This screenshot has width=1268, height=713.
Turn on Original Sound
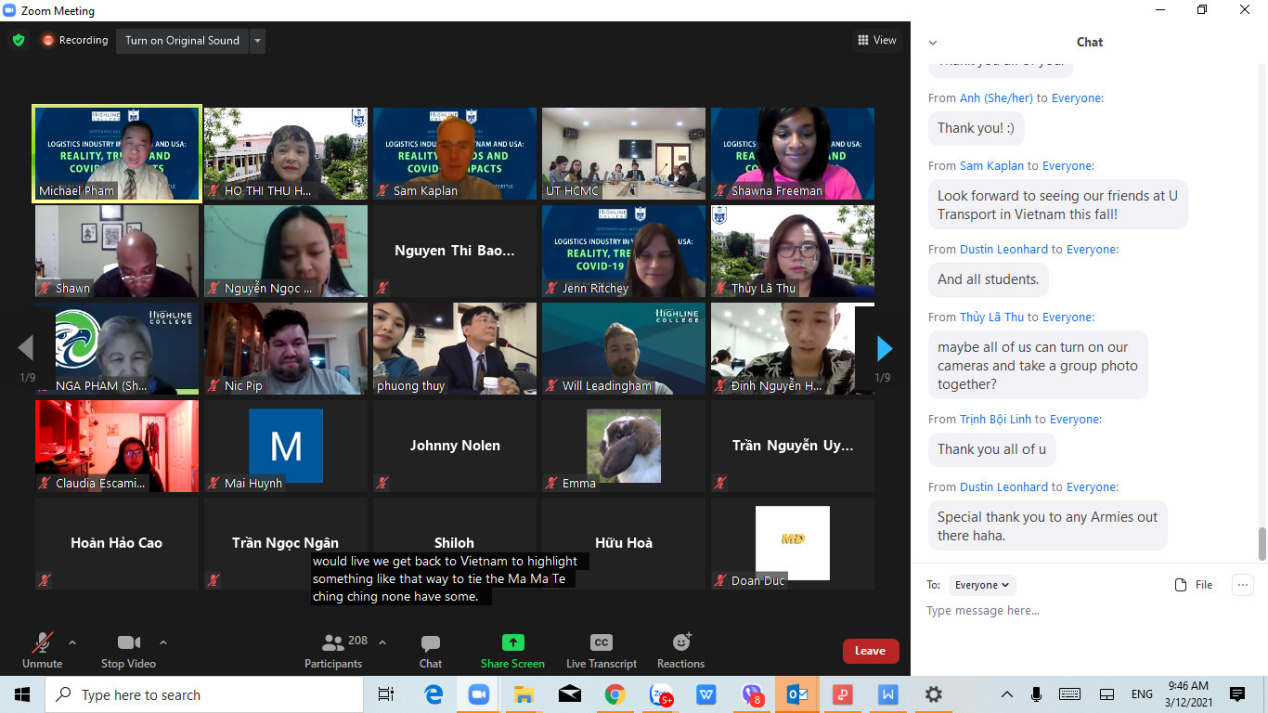(x=182, y=41)
